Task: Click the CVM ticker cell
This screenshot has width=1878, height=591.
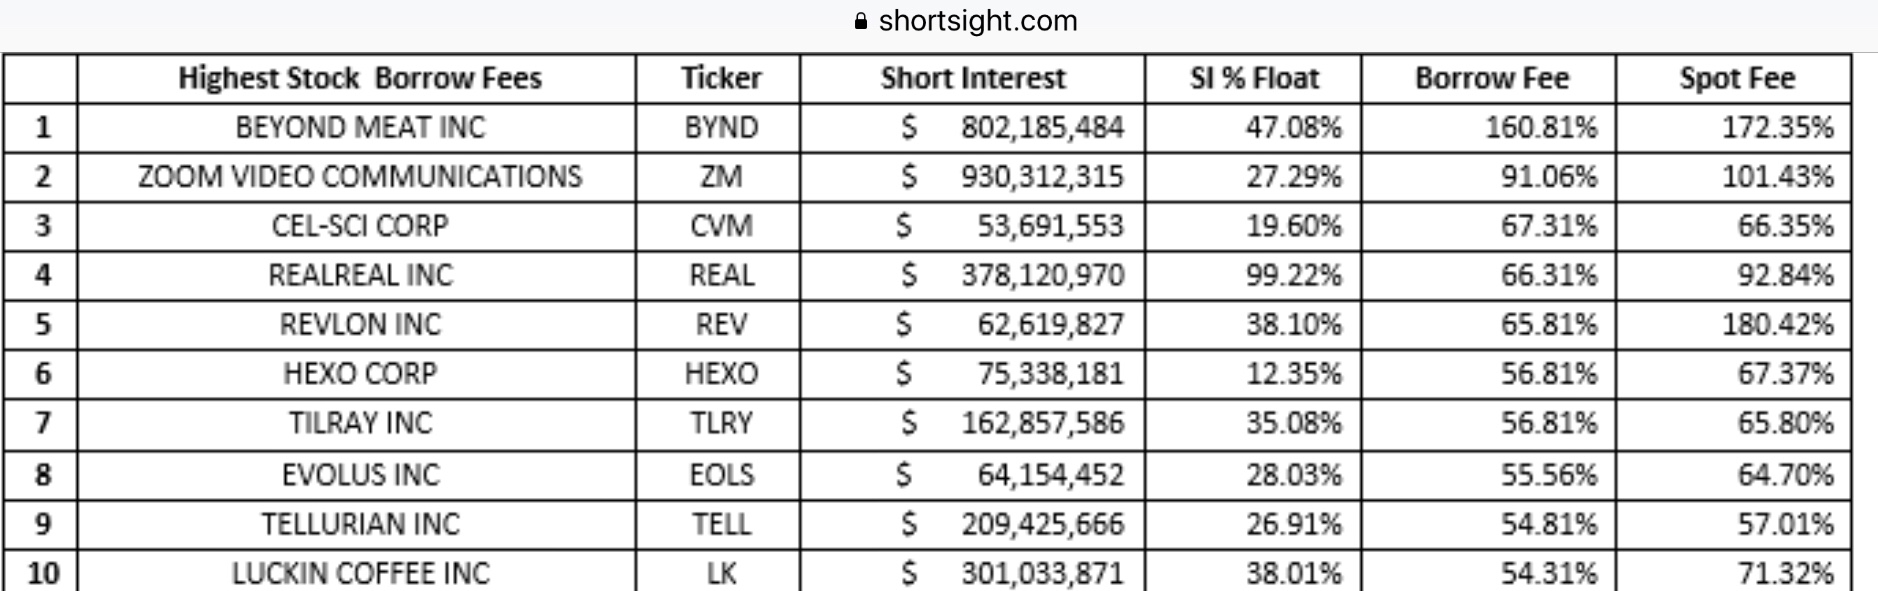Action: coord(720,226)
